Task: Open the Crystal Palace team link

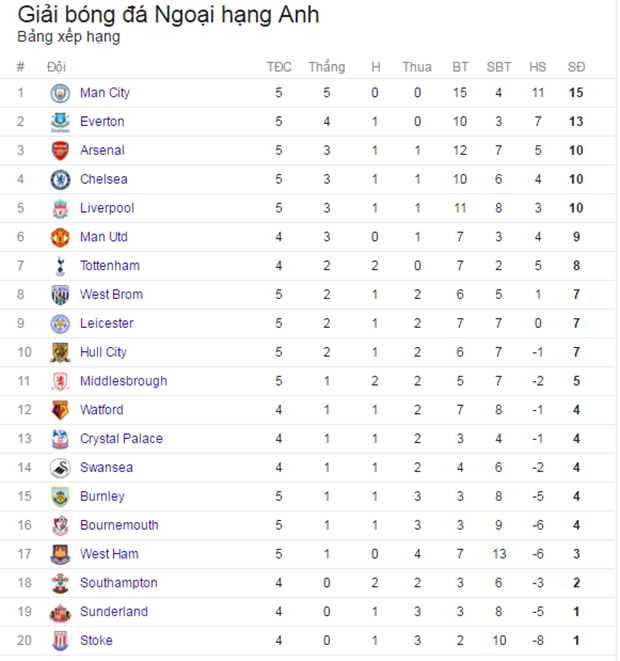Action: [x=121, y=439]
